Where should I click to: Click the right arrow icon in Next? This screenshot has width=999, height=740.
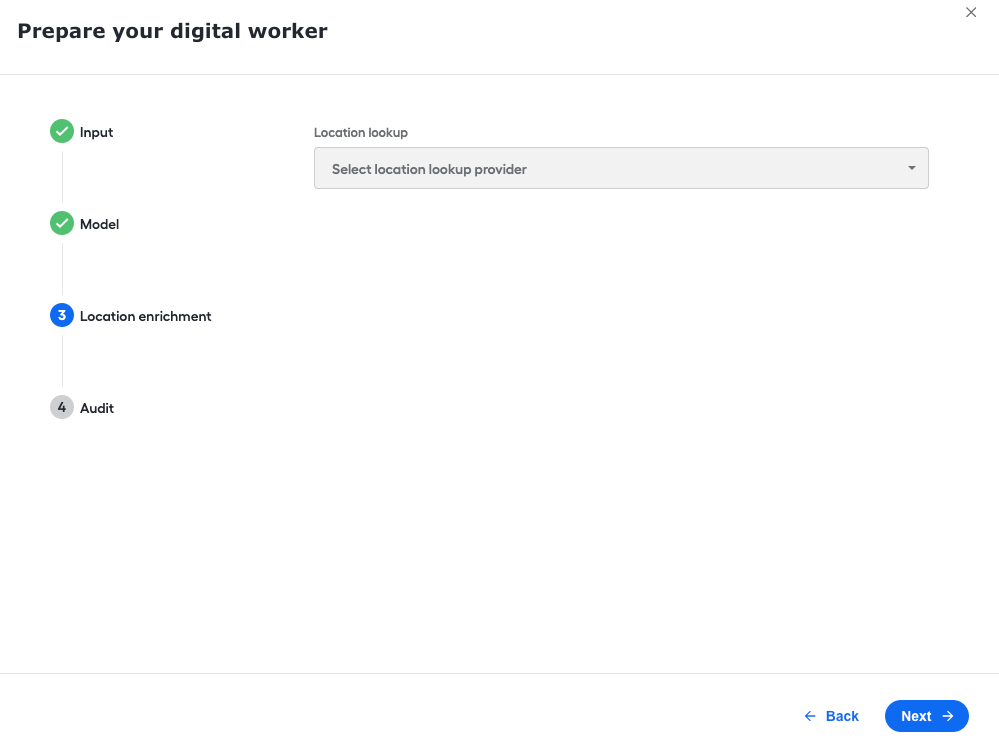pos(948,716)
